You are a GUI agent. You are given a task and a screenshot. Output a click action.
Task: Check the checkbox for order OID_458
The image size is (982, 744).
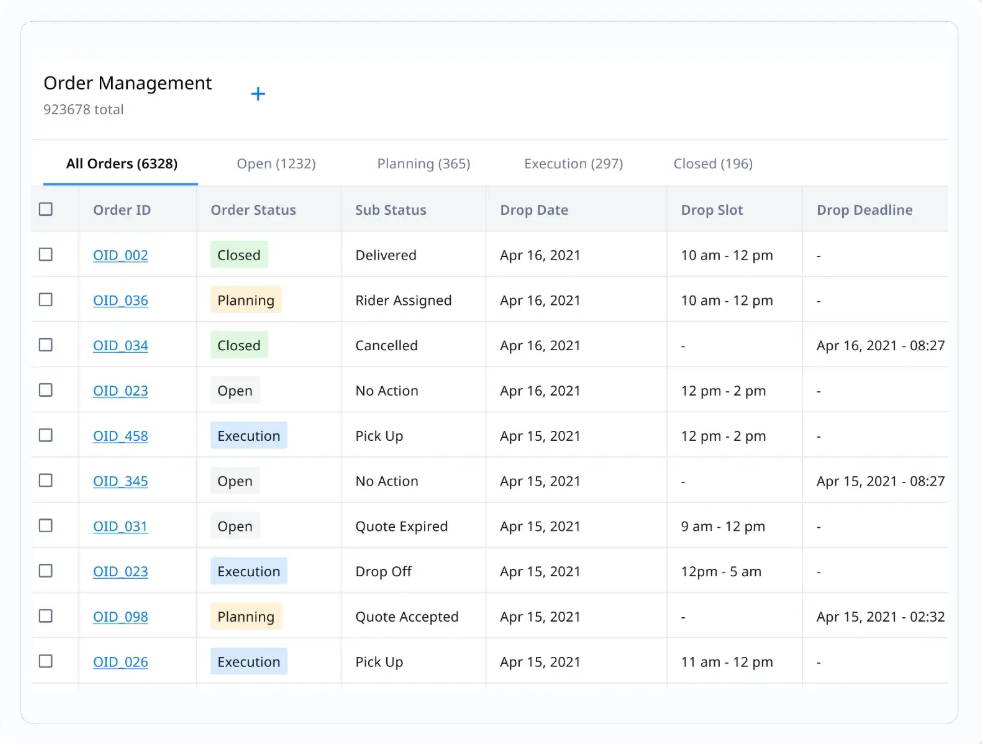[x=46, y=435]
